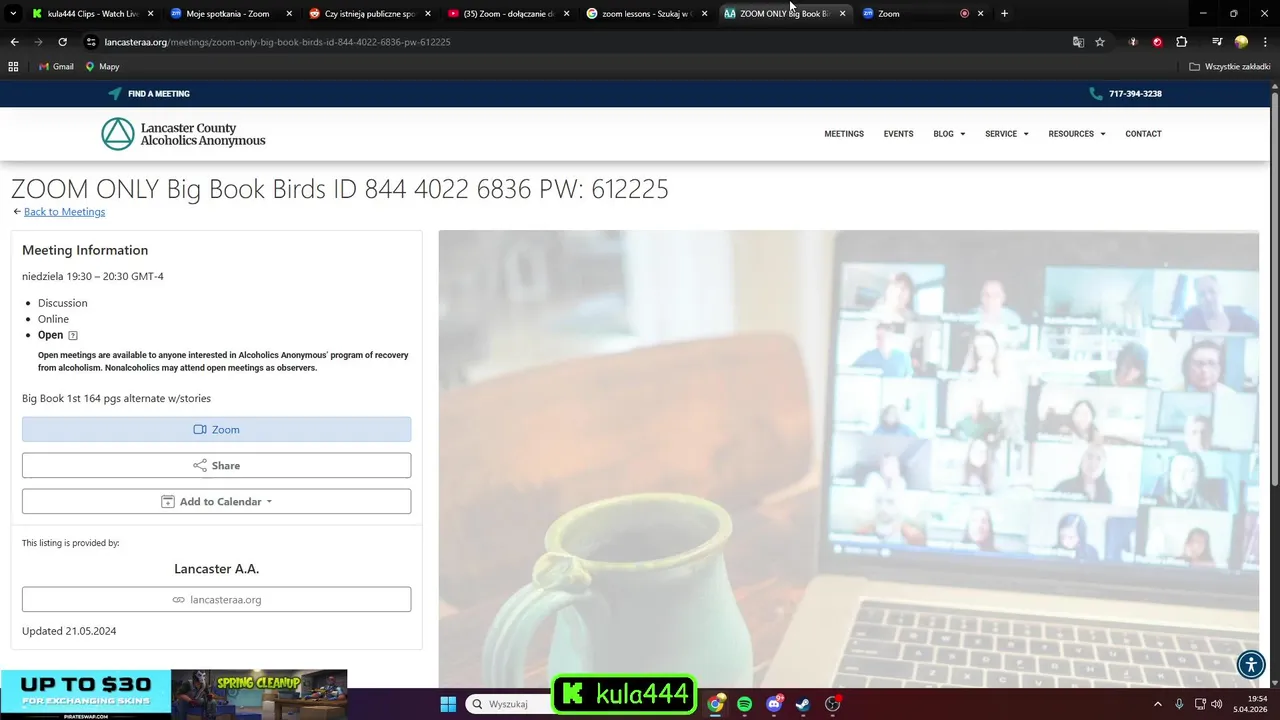This screenshot has height=720, width=1280.
Task: Reload the page with the refresh icon
Action: tap(62, 42)
